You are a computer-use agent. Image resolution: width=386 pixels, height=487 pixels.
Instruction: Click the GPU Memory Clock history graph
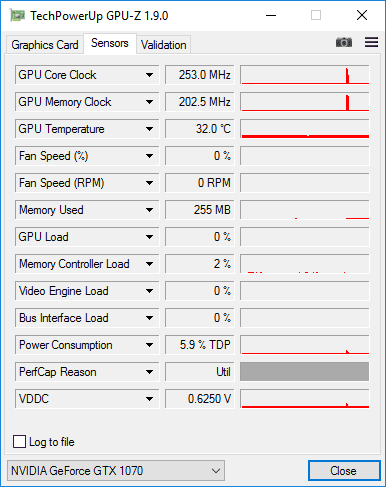tap(305, 102)
